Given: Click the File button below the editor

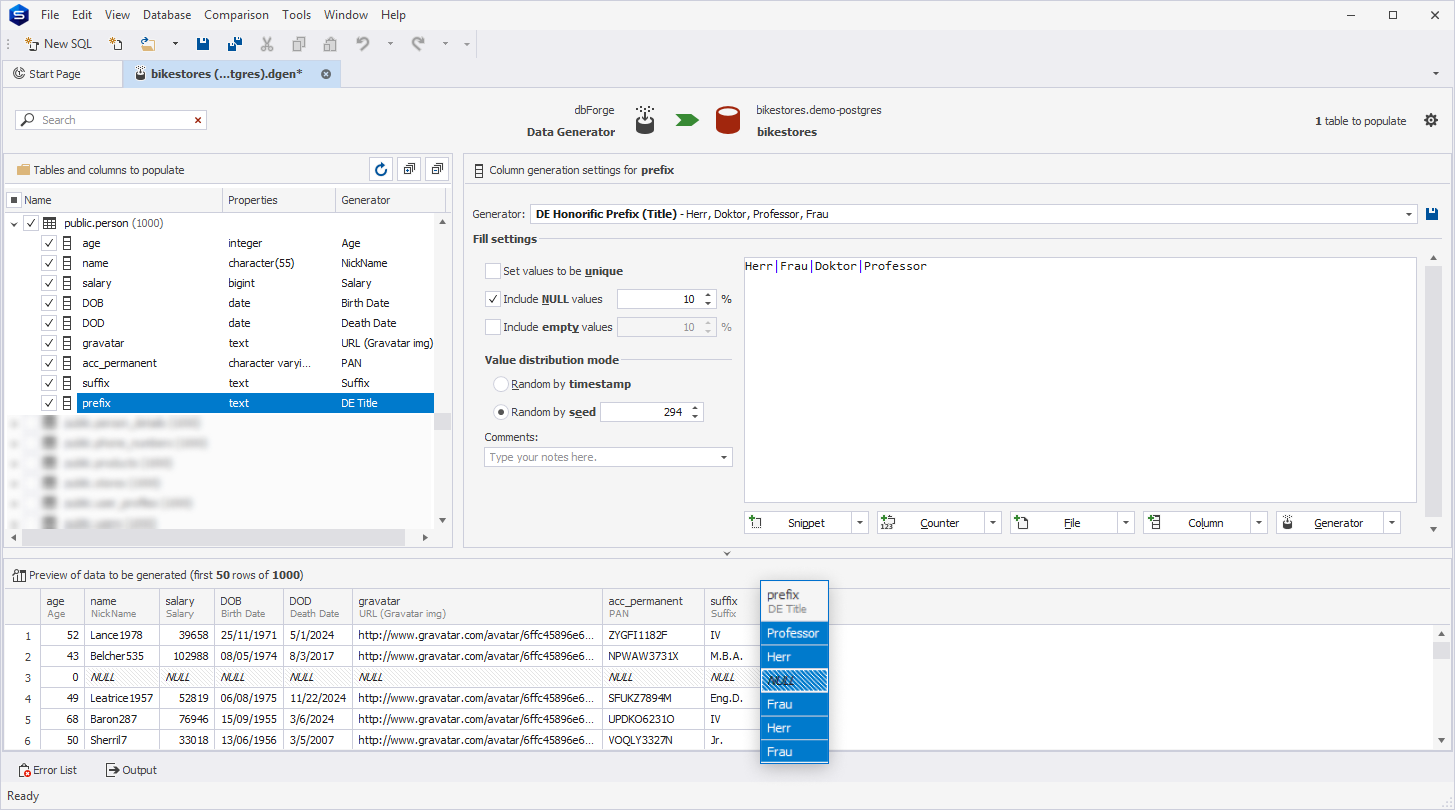Looking at the screenshot, I should point(1064,523).
